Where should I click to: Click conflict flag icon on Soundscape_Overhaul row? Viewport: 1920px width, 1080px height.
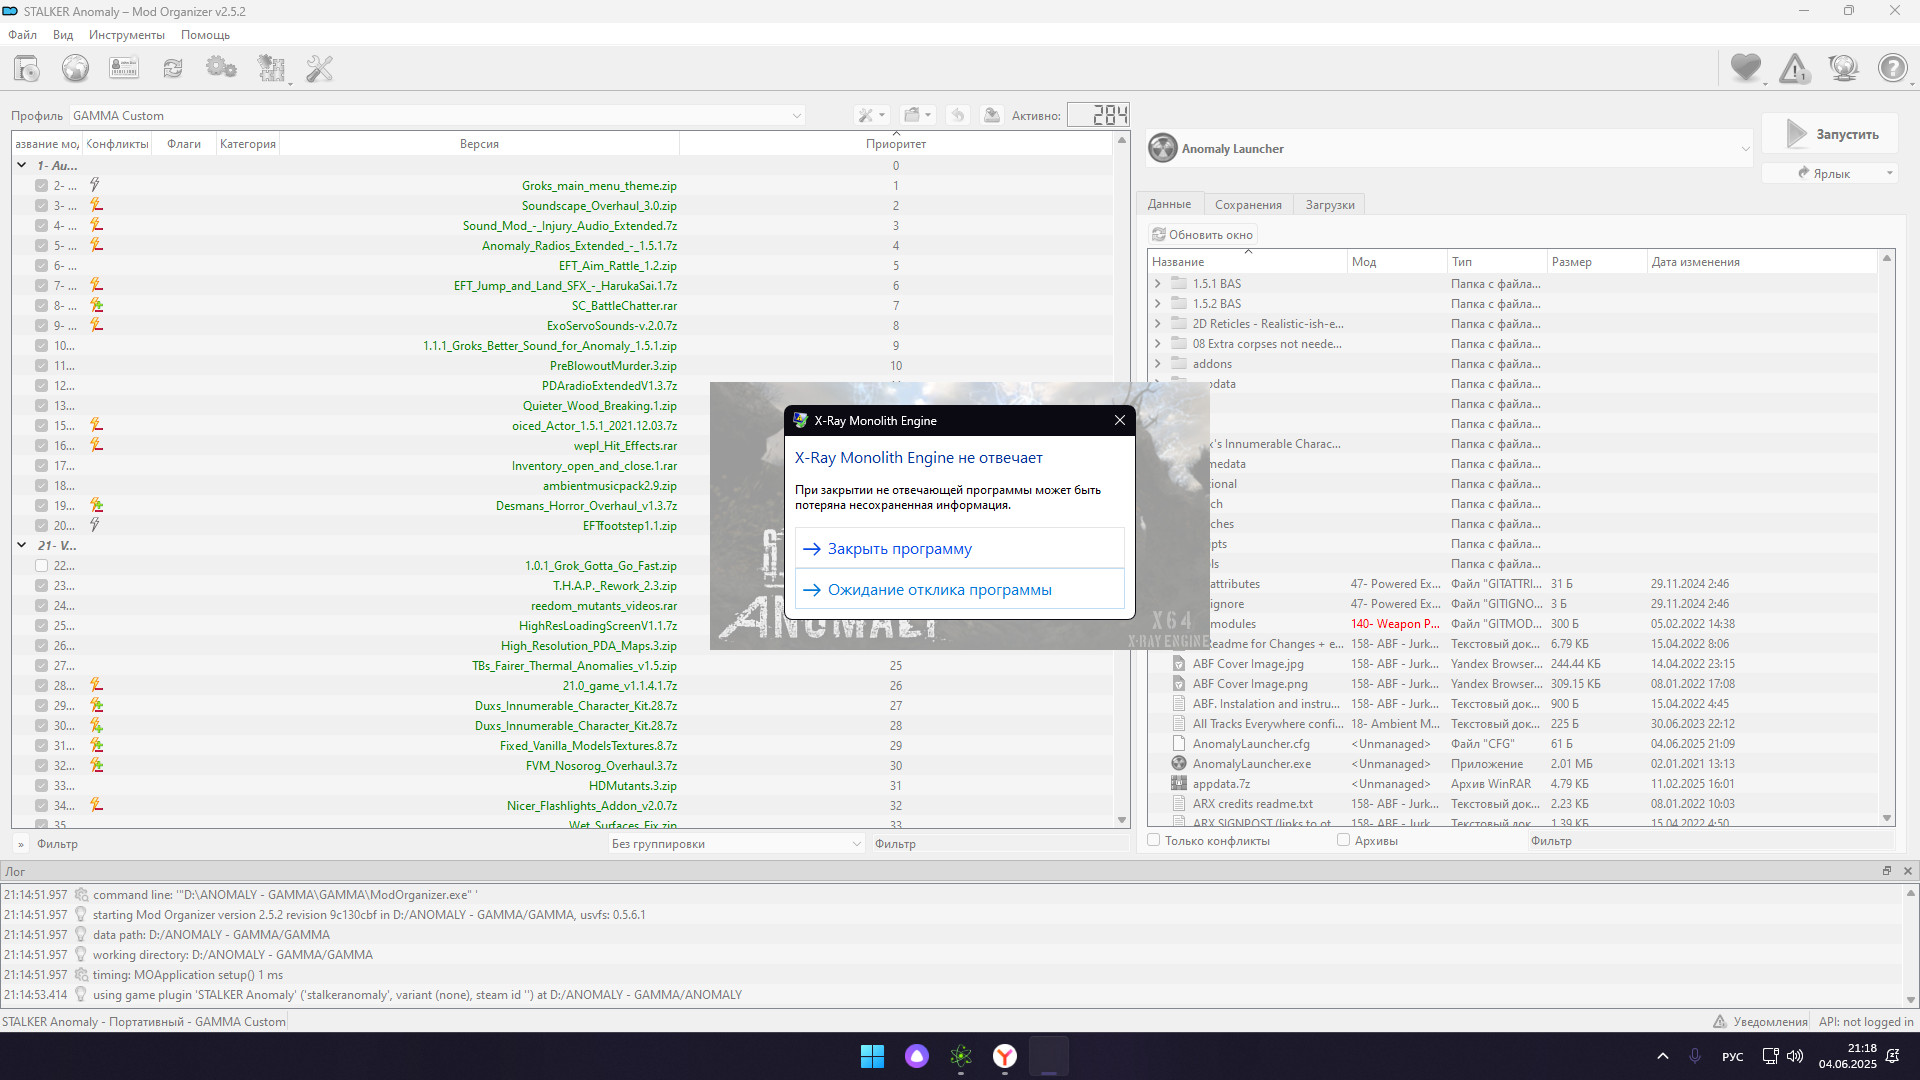[96, 205]
